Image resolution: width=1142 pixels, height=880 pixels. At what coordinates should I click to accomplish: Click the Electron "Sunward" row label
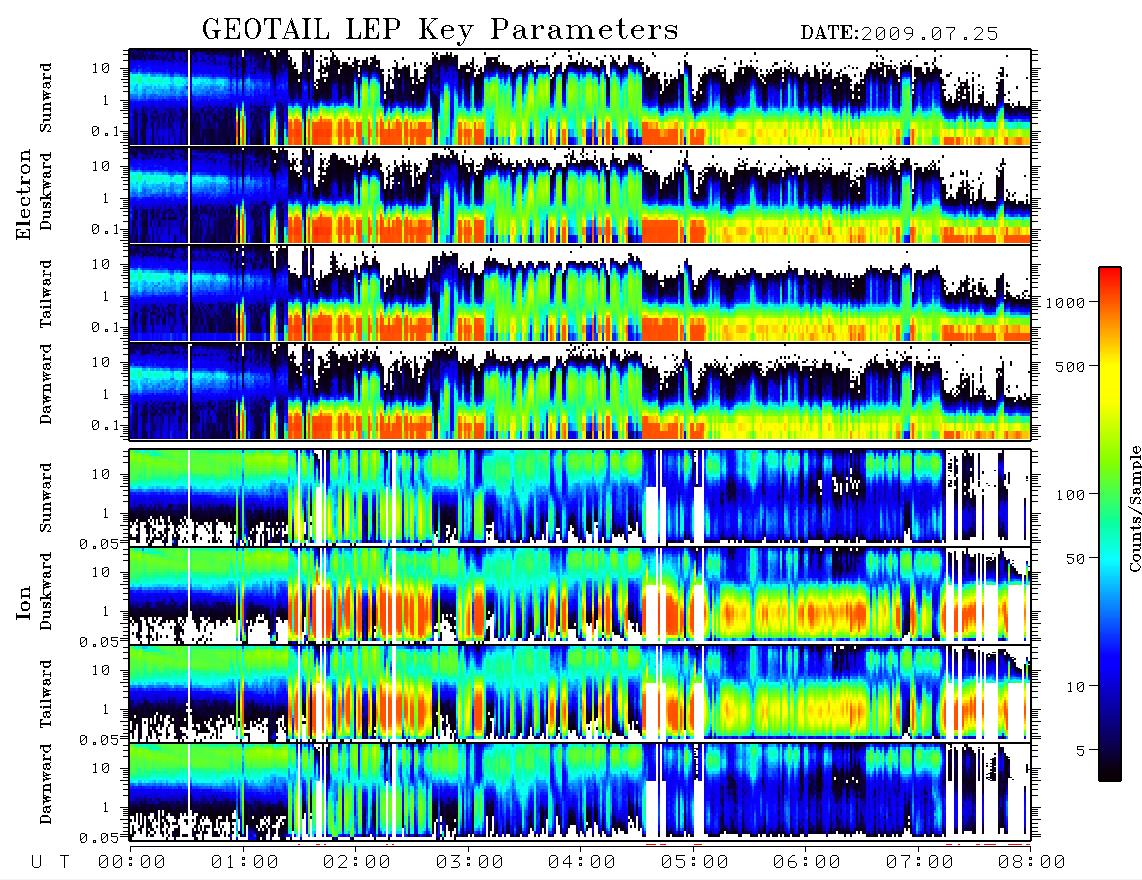click(46, 98)
